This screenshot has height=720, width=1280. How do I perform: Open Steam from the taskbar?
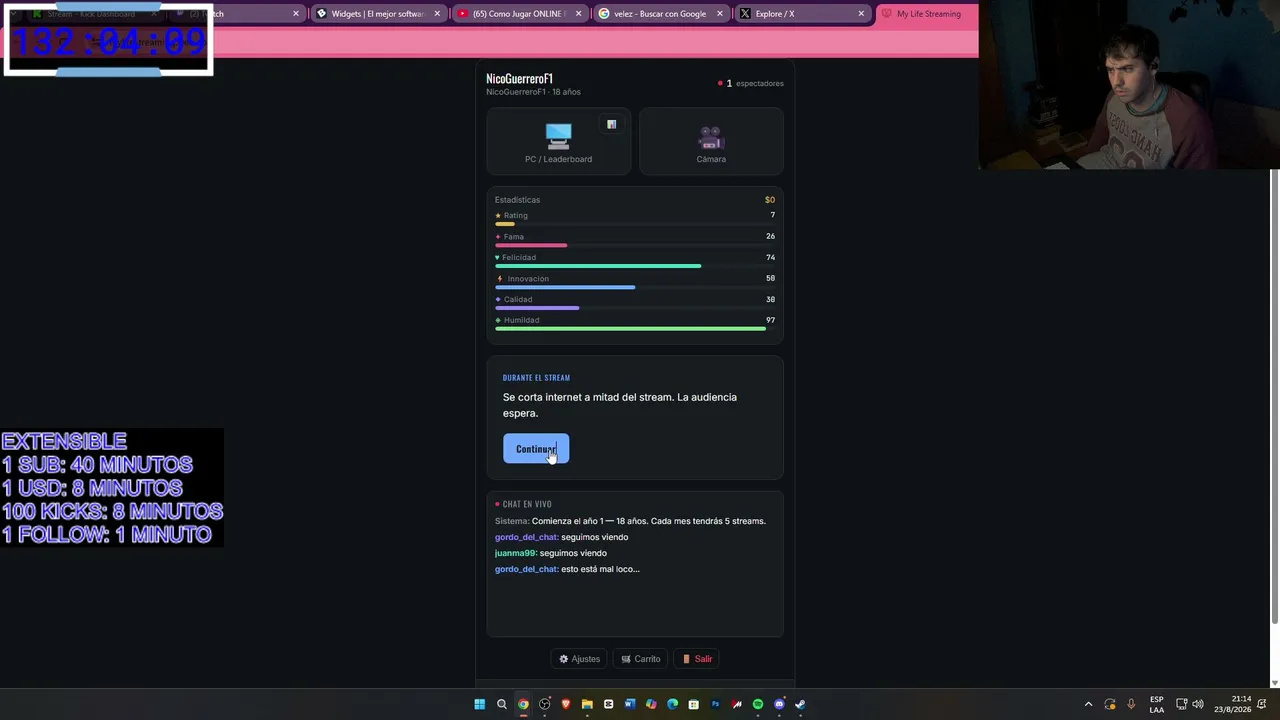pos(800,704)
